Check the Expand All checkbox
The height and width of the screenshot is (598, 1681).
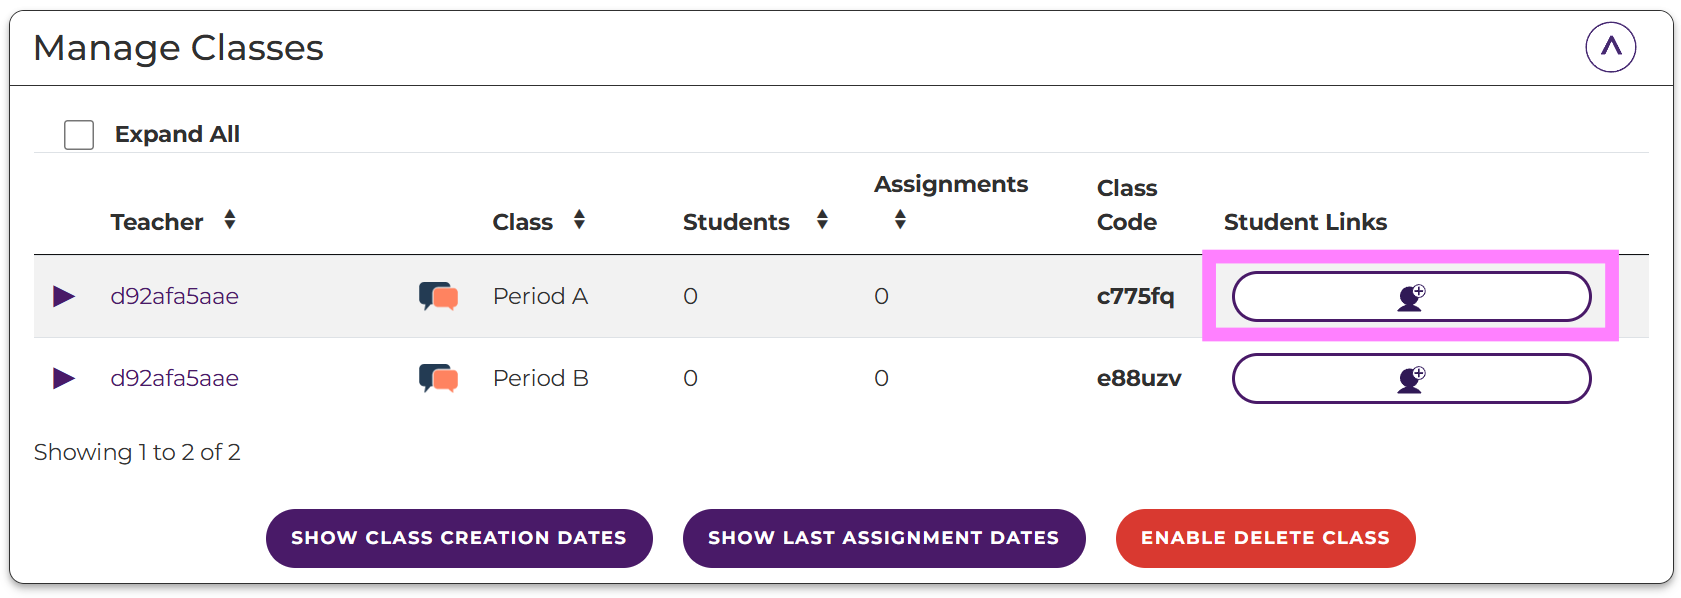point(79,135)
